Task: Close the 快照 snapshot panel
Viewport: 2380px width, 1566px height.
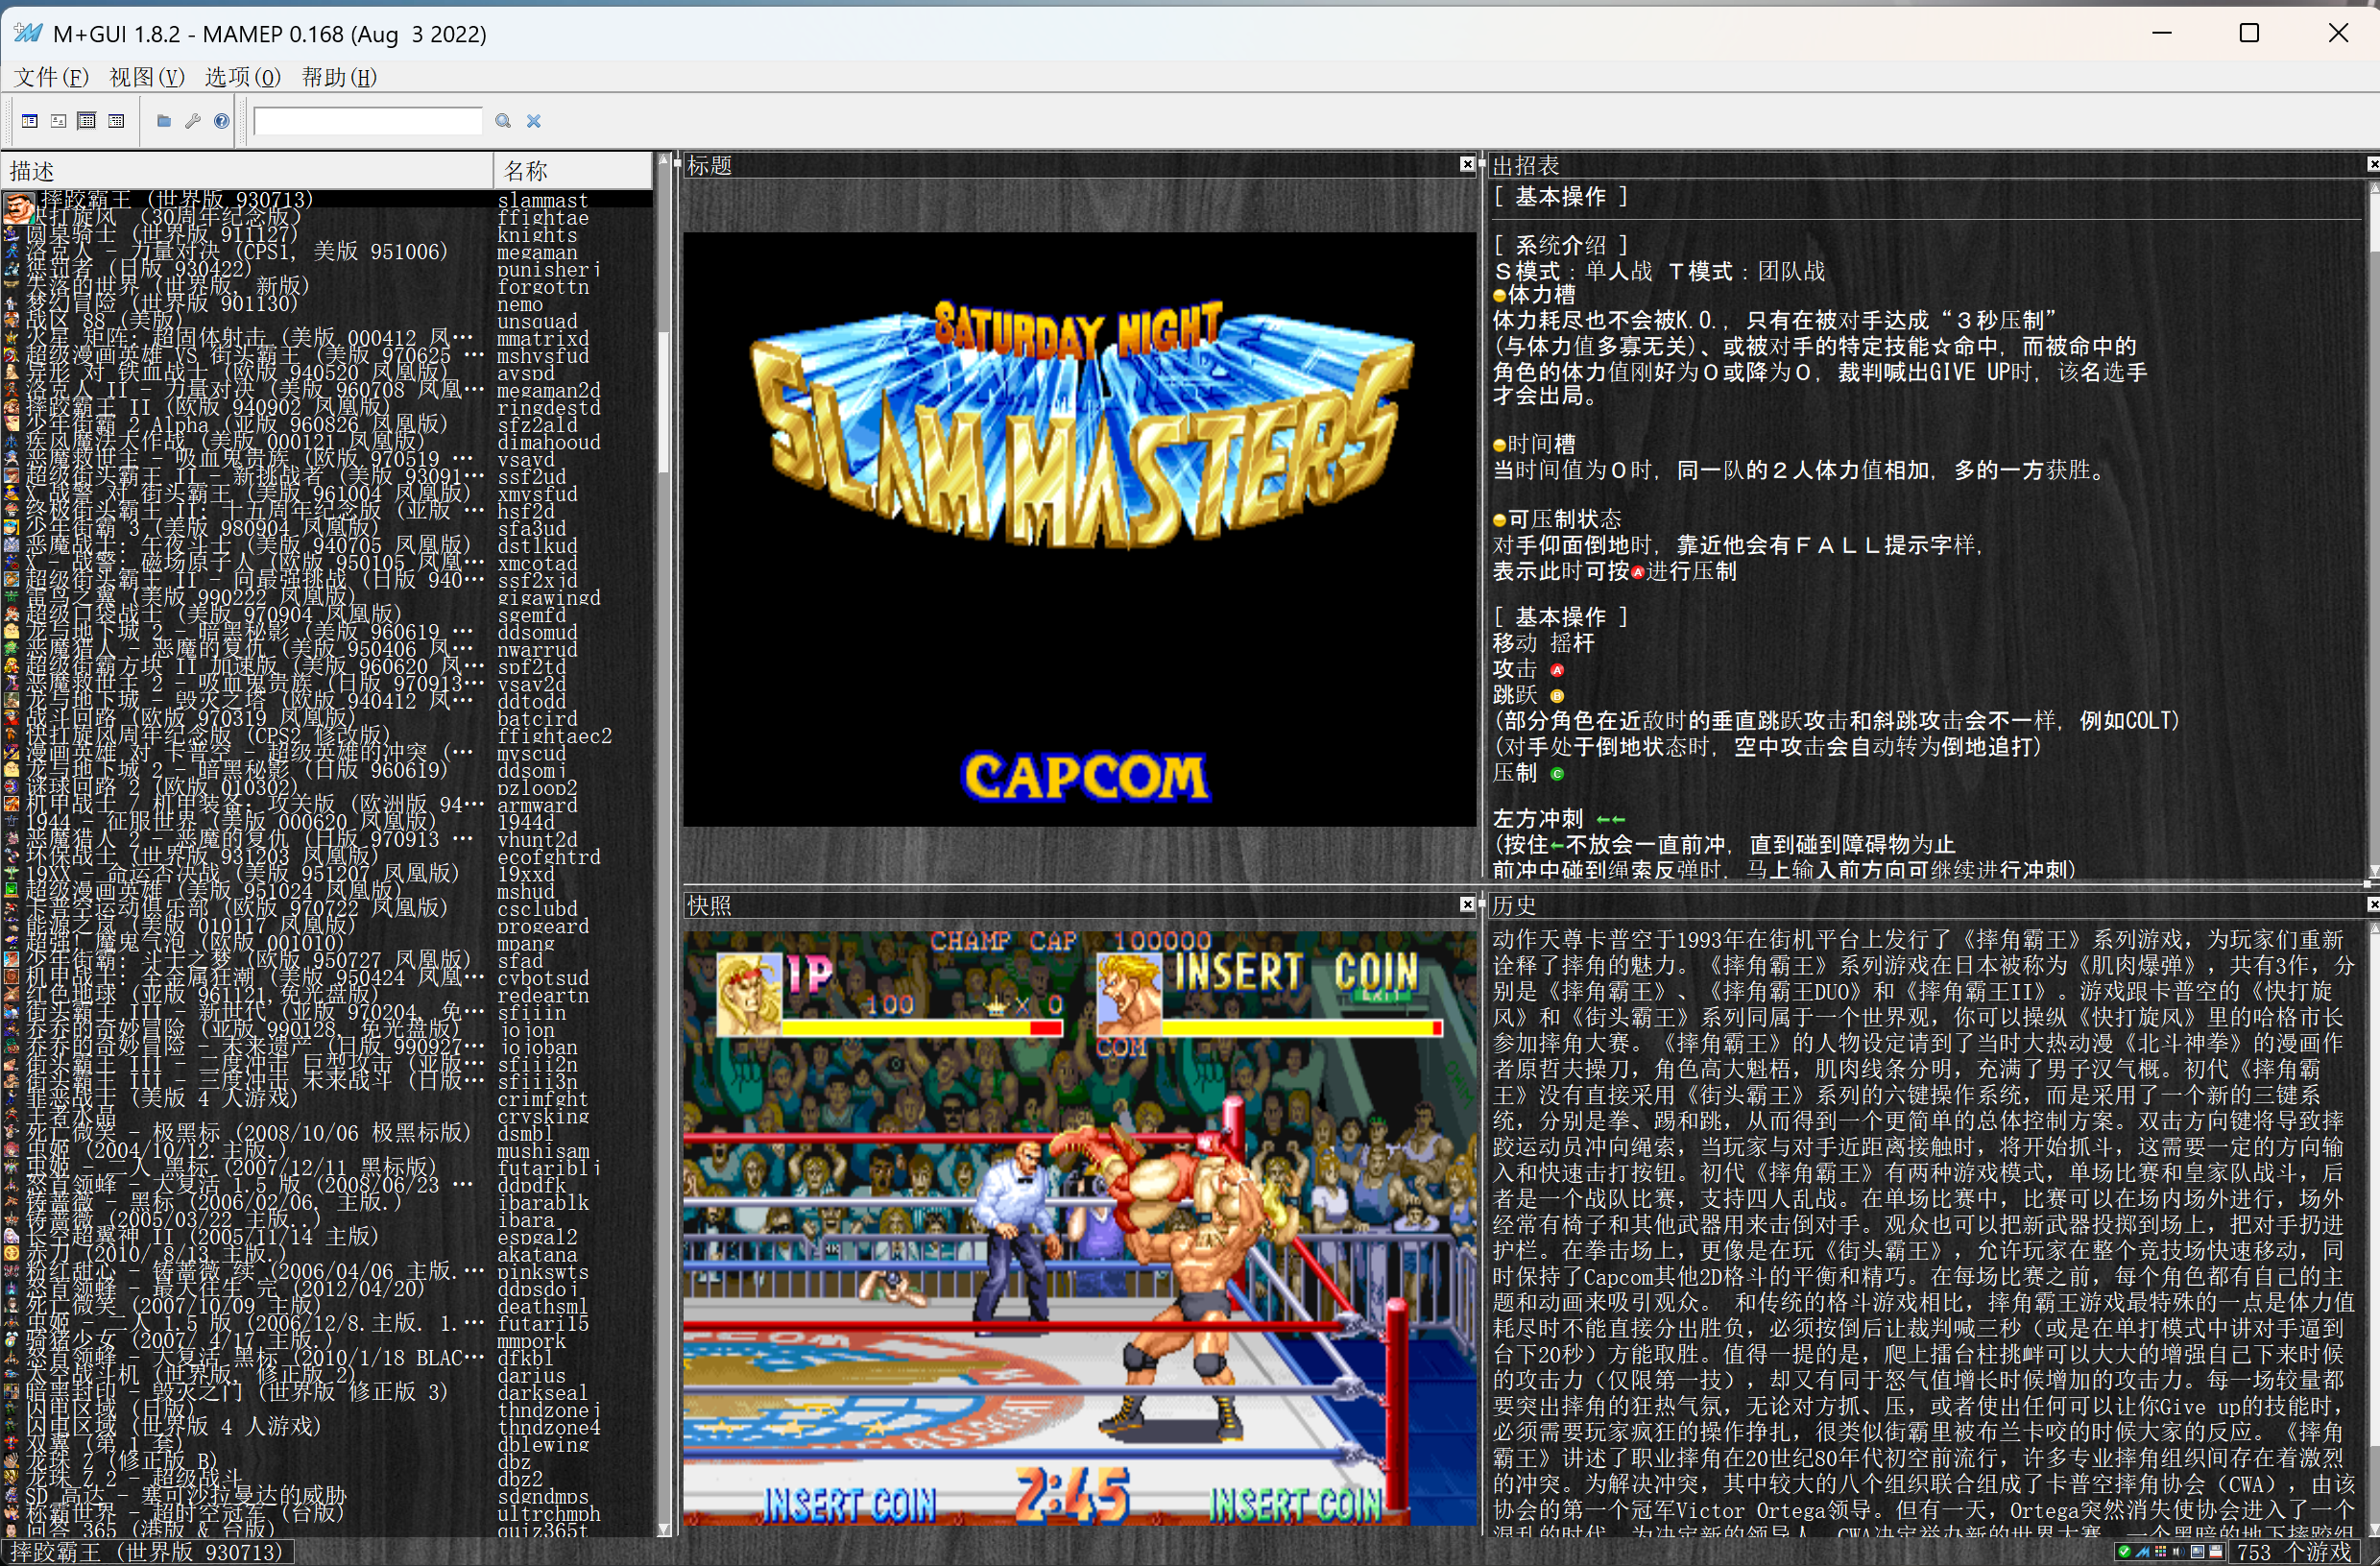Action: 1467,904
